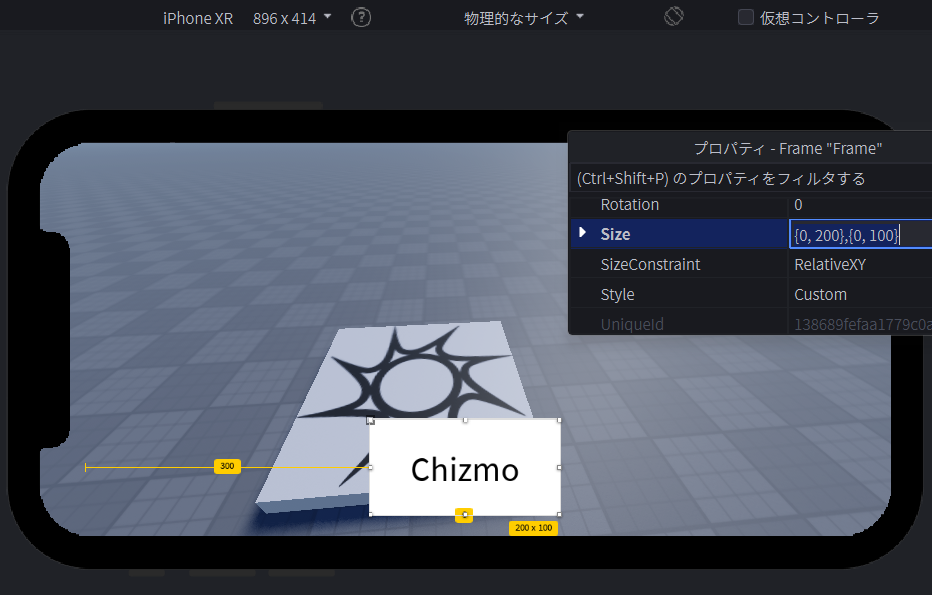Click the bottom-left resize handle of frame
This screenshot has width=932, height=595.
click(x=370, y=514)
